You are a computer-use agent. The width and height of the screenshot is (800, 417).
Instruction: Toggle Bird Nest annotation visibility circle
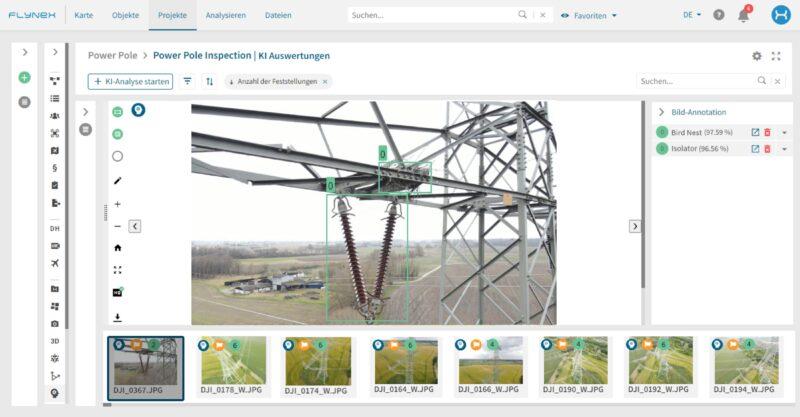tap(662, 132)
